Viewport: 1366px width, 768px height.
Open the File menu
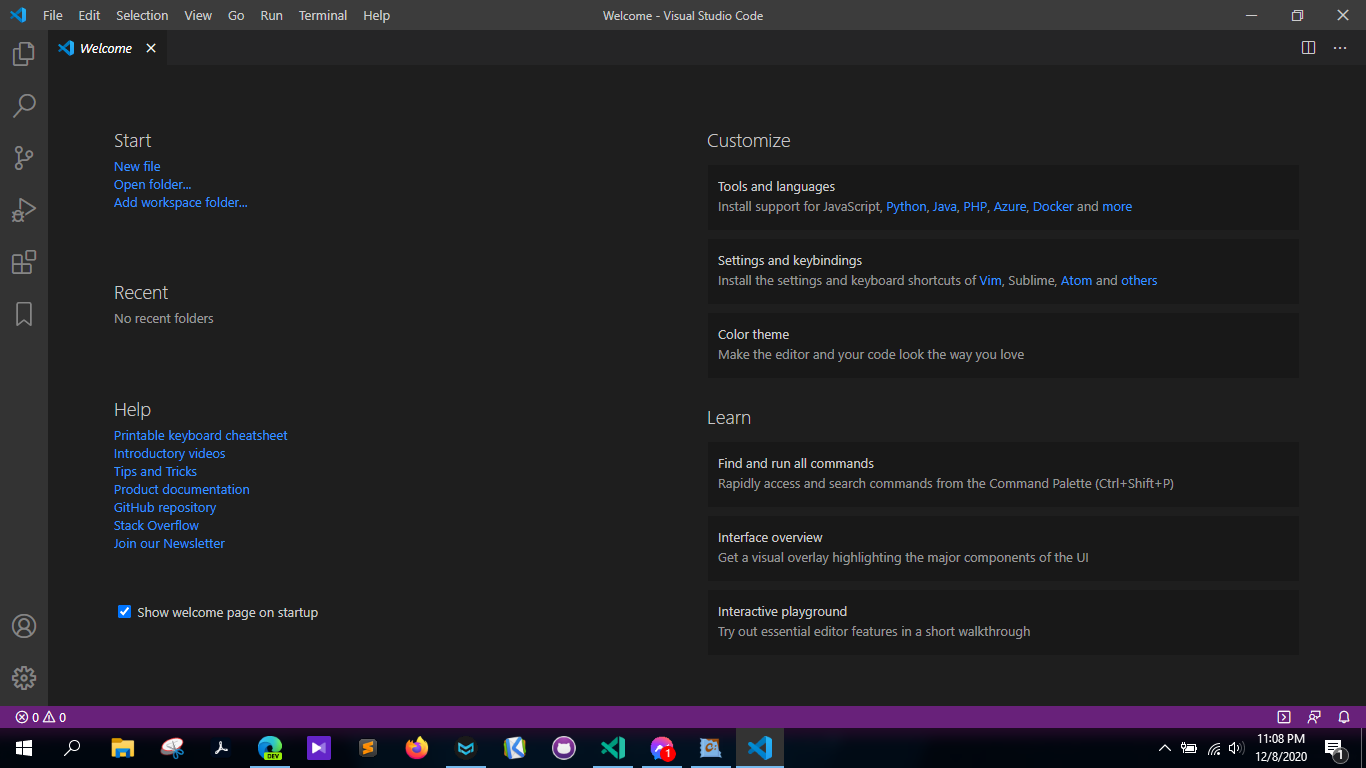click(53, 15)
